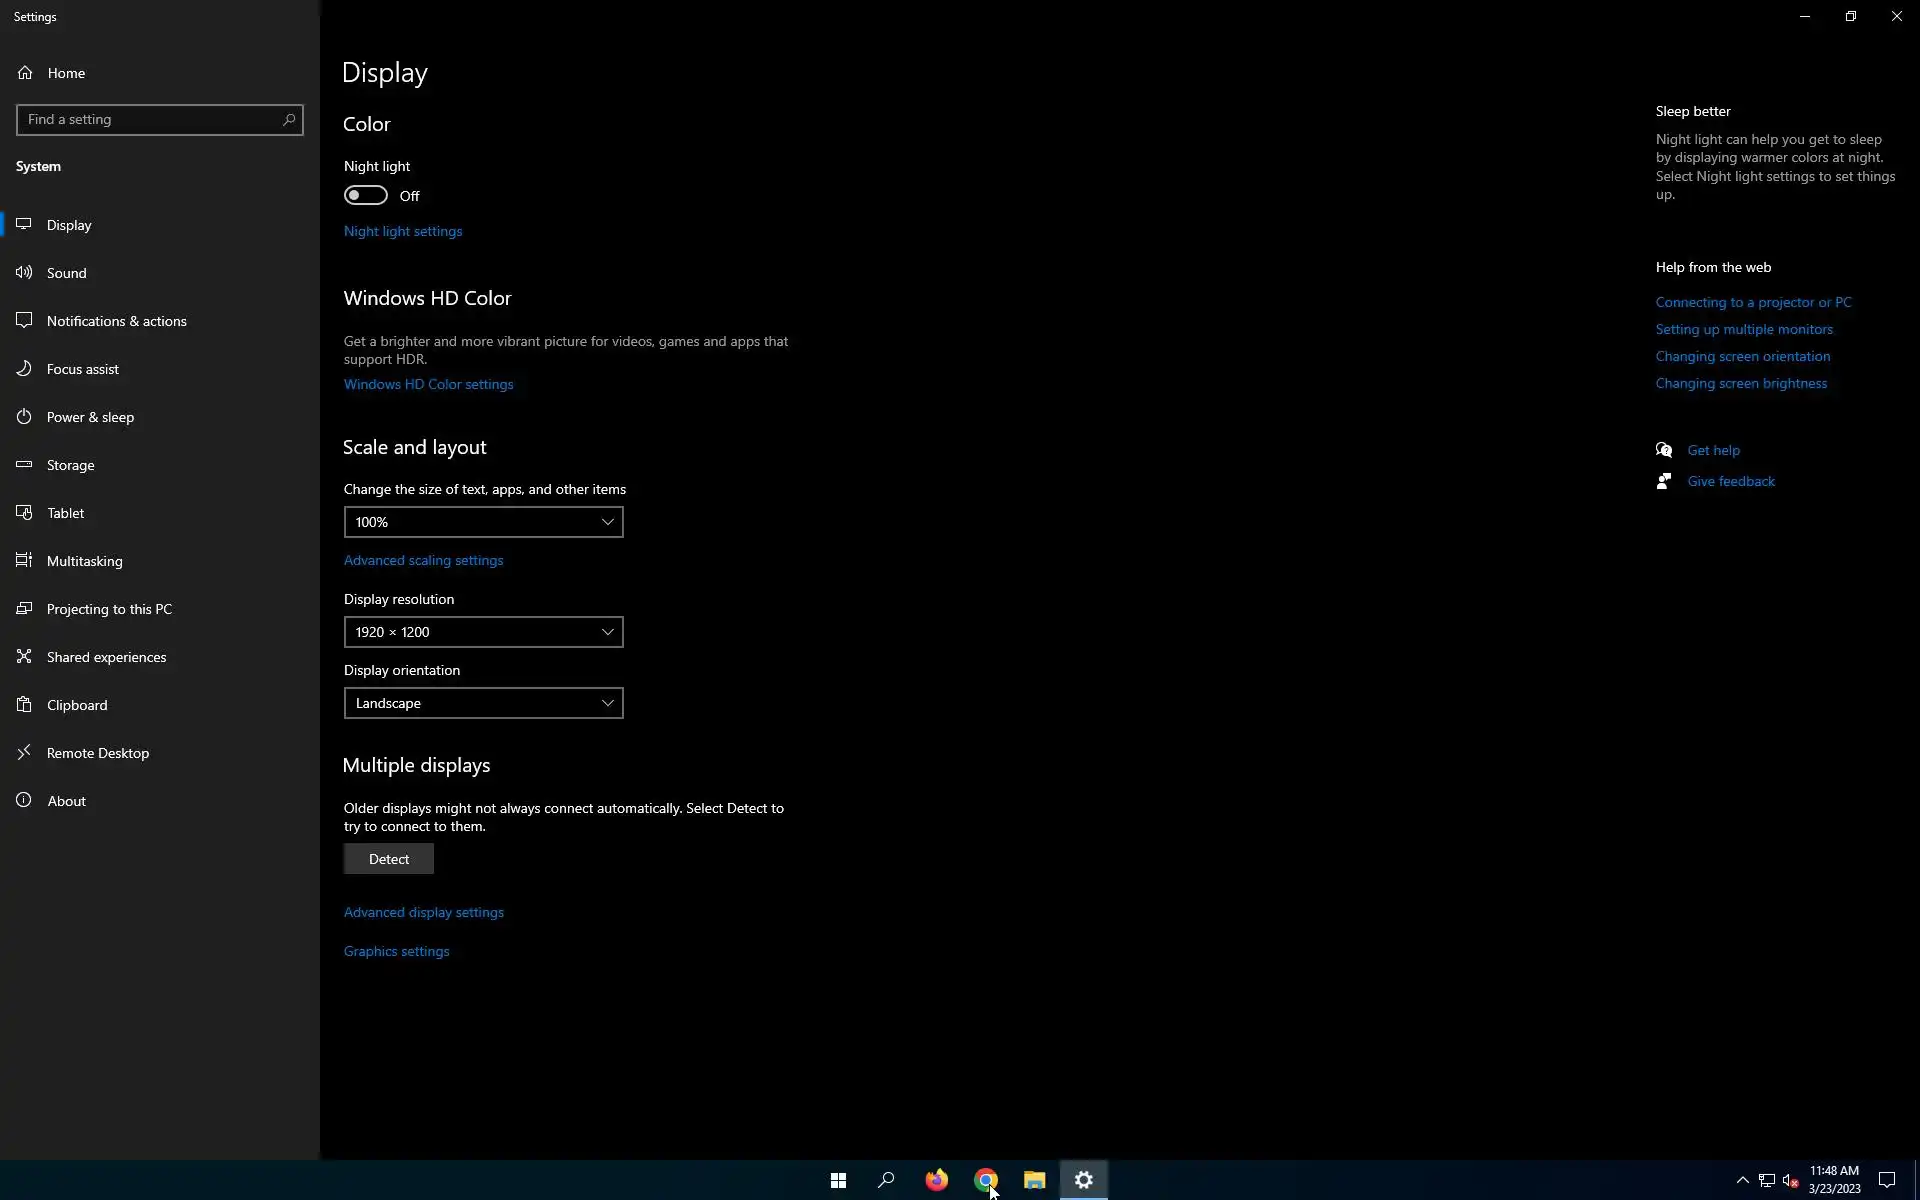
Task: Go to the Storage settings page
Action: (x=70, y=465)
